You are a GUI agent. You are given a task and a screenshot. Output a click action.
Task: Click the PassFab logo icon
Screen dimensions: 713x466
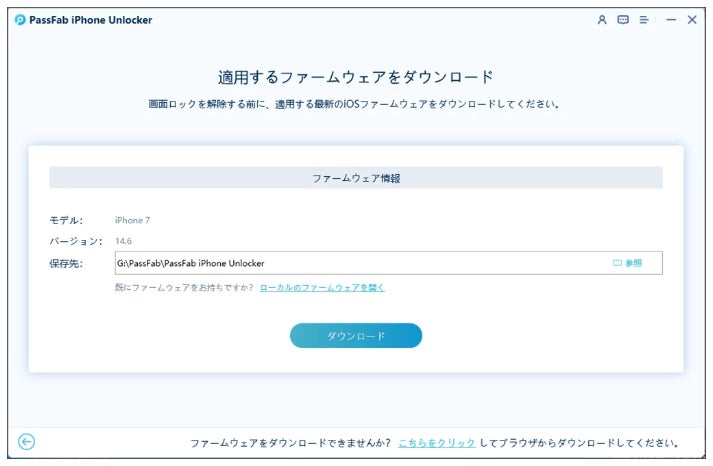click(x=20, y=20)
